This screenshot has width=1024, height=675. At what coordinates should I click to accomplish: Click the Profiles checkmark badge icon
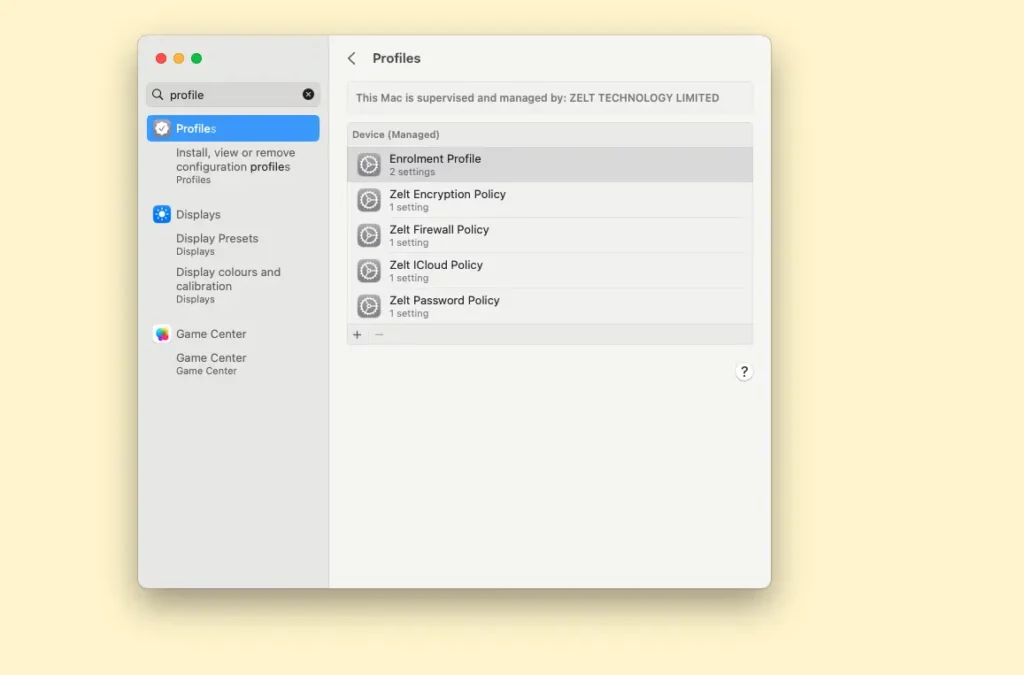162,129
